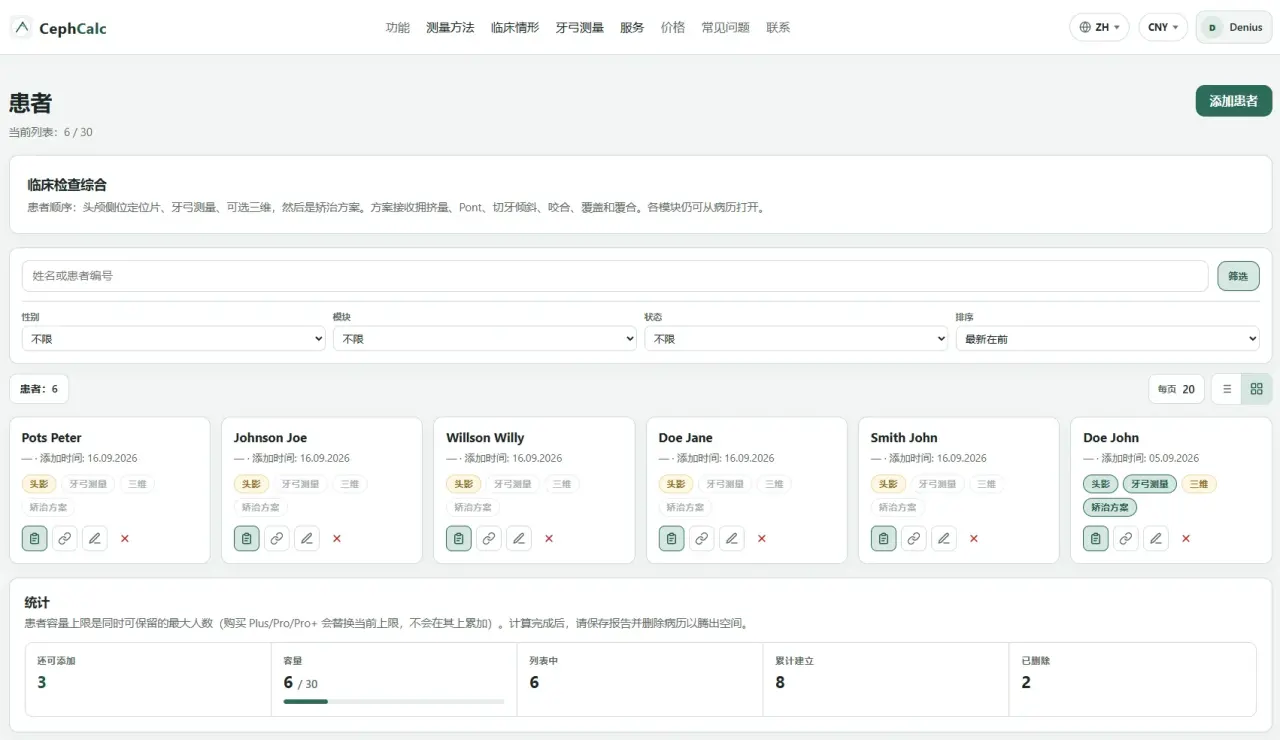The width and height of the screenshot is (1280, 740).
Task: Click pencil edit icon on Doe John card
Action: 1156,538
